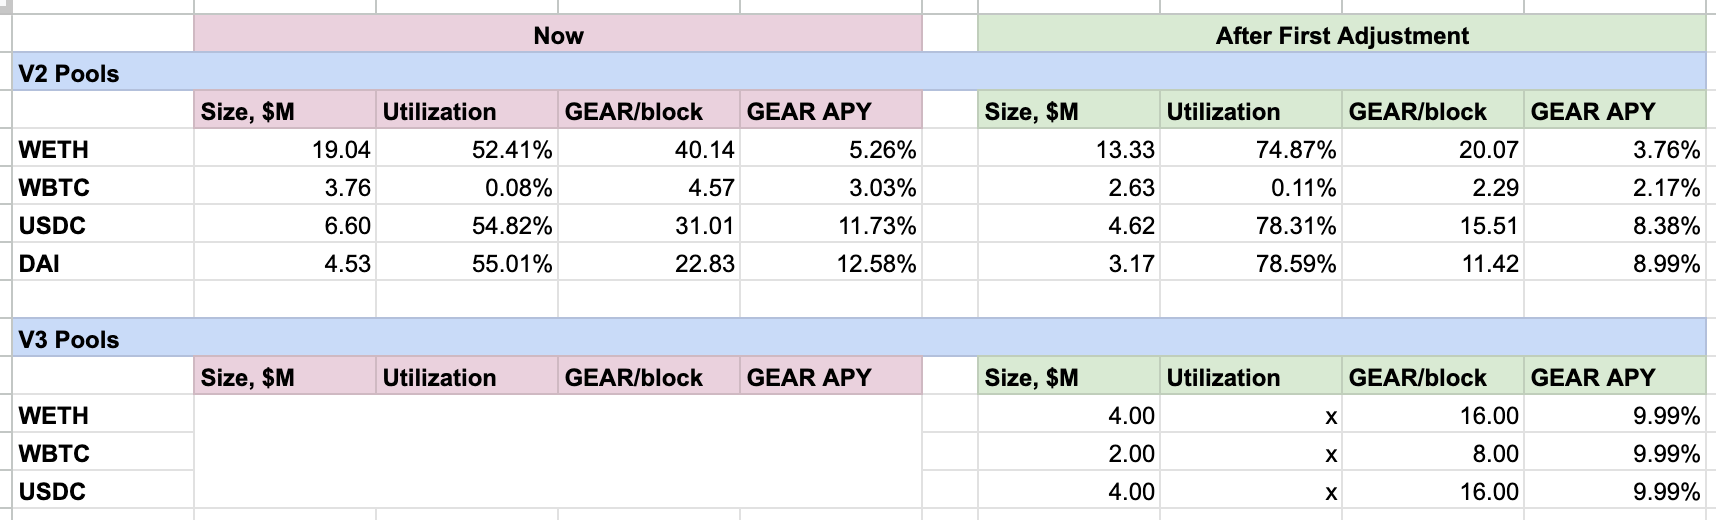Click the green "After First Adjustment" header
Viewport: 1716px width, 520px height.
1341,36
